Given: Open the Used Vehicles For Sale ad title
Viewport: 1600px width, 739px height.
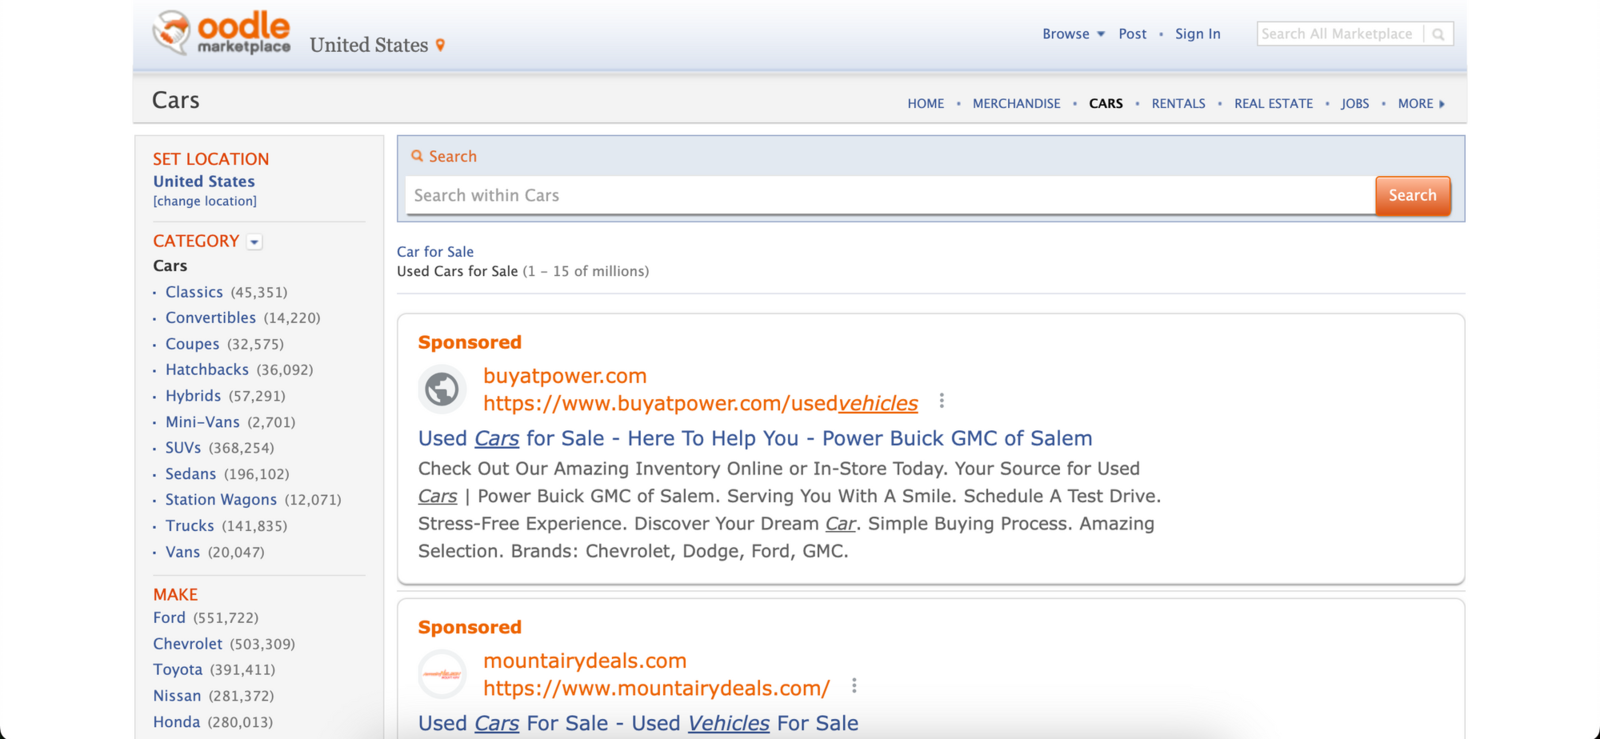Looking at the screenshot, I should pos(638,723).
